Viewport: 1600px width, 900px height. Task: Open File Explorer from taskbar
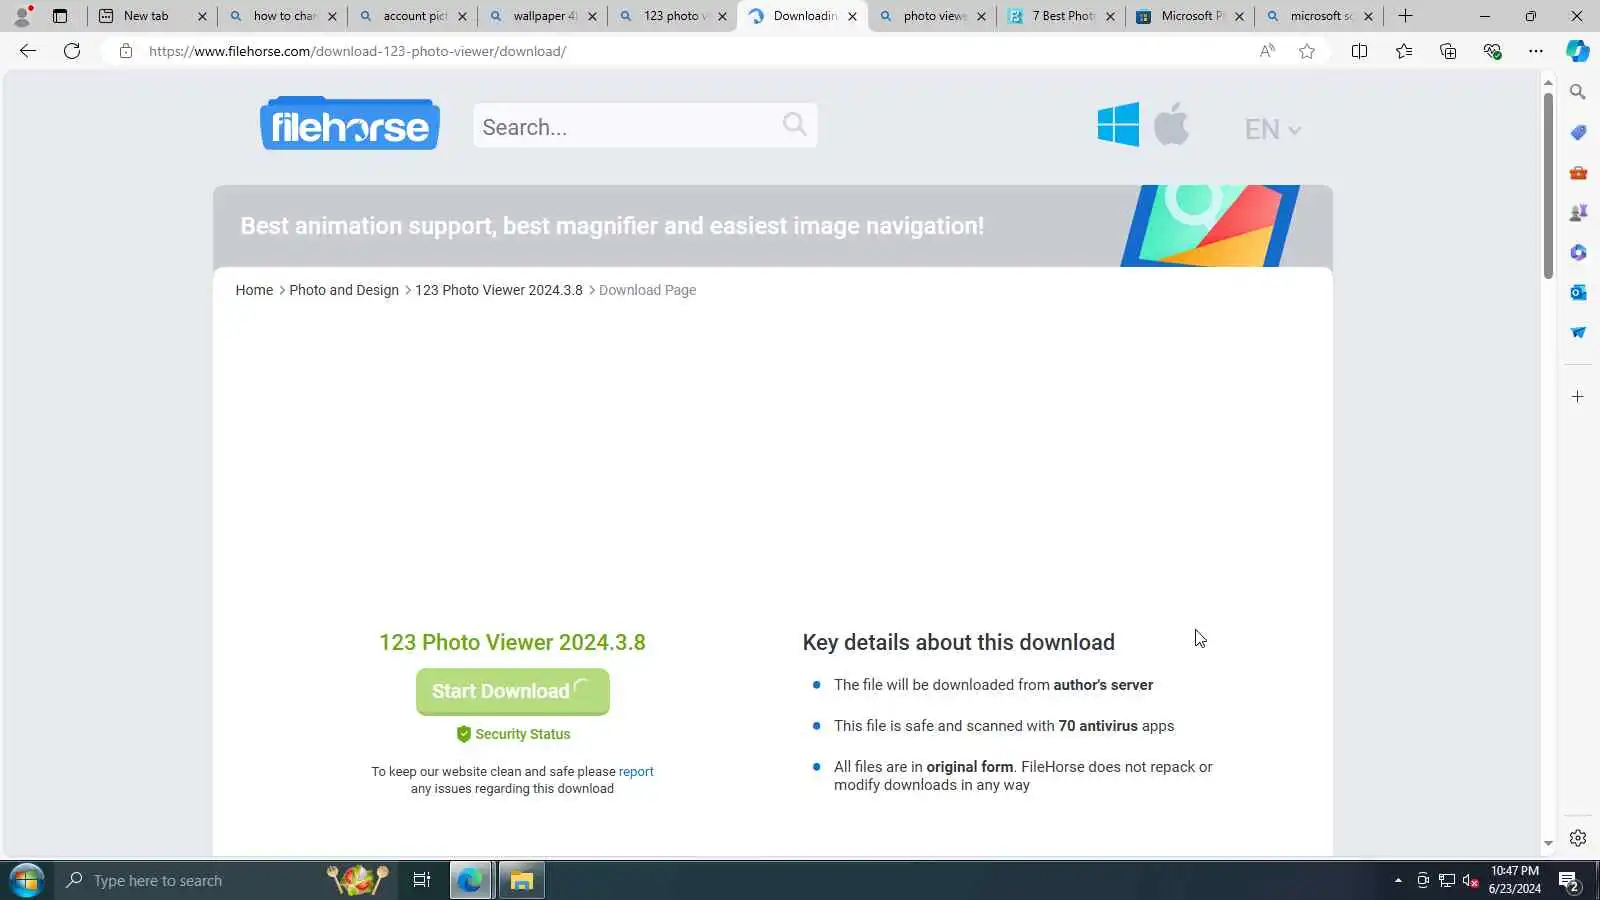click(x=522, y=880)
